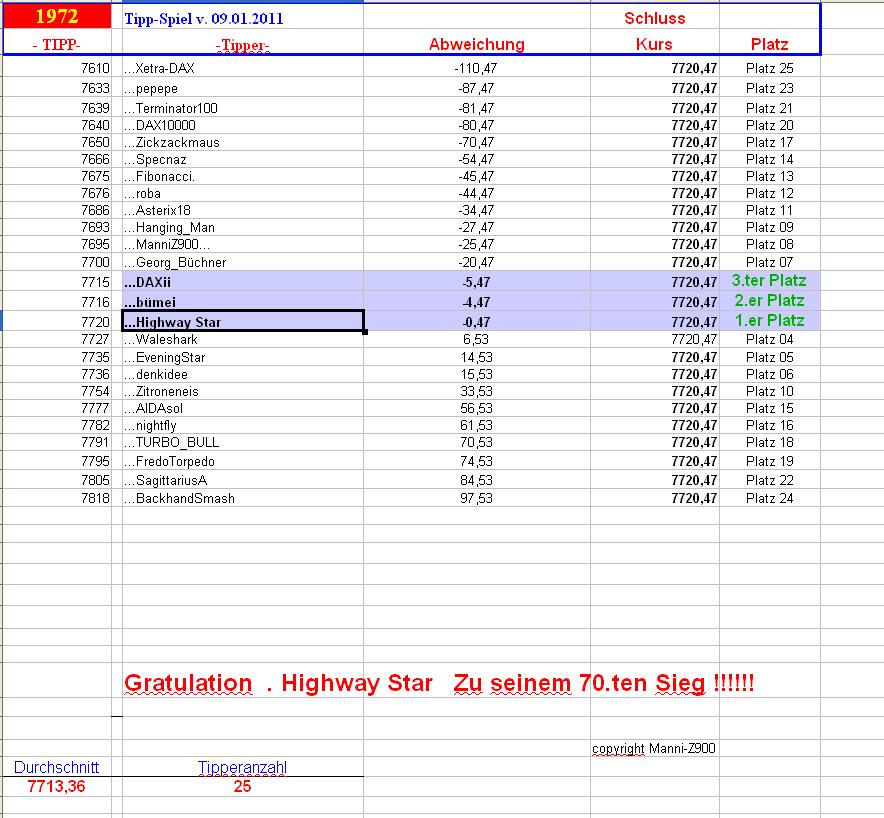Image resolution: width=884 pixels, height=818 pixels.
Task: Select the tipper cell ...Specnaz
Action: [x=243, y=159]
